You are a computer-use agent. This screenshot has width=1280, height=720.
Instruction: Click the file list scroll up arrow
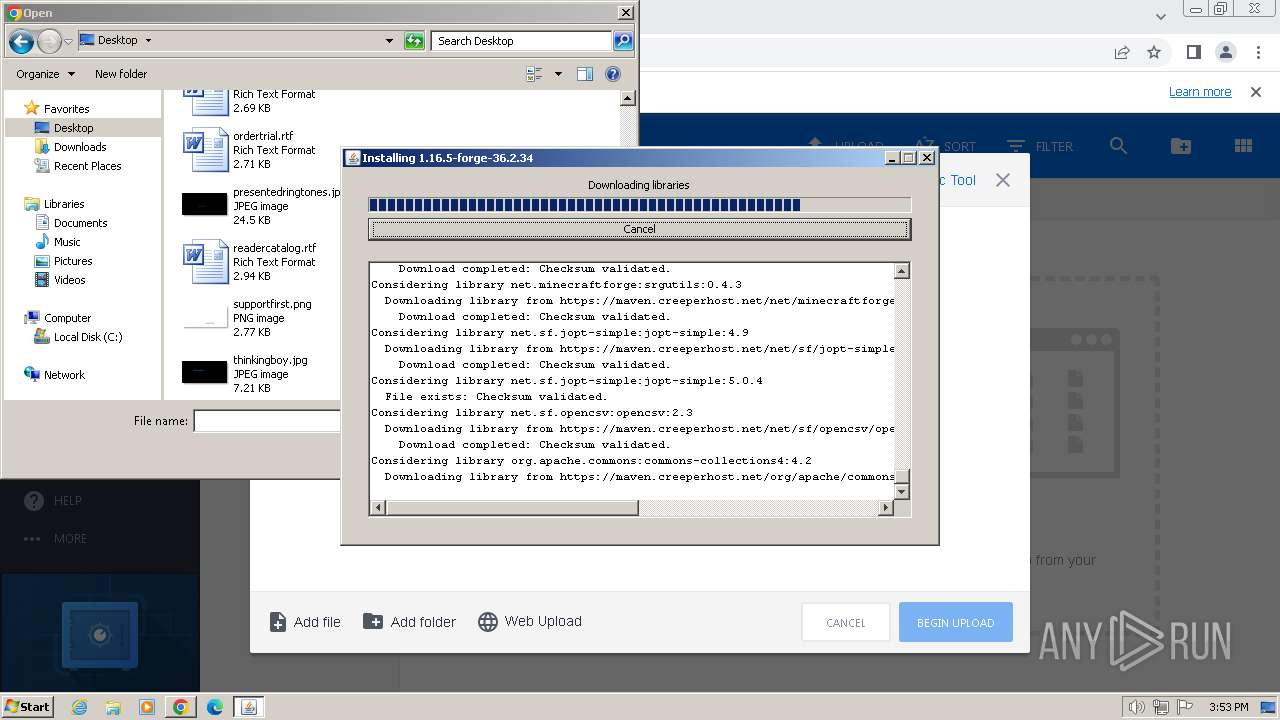point(628,98)
